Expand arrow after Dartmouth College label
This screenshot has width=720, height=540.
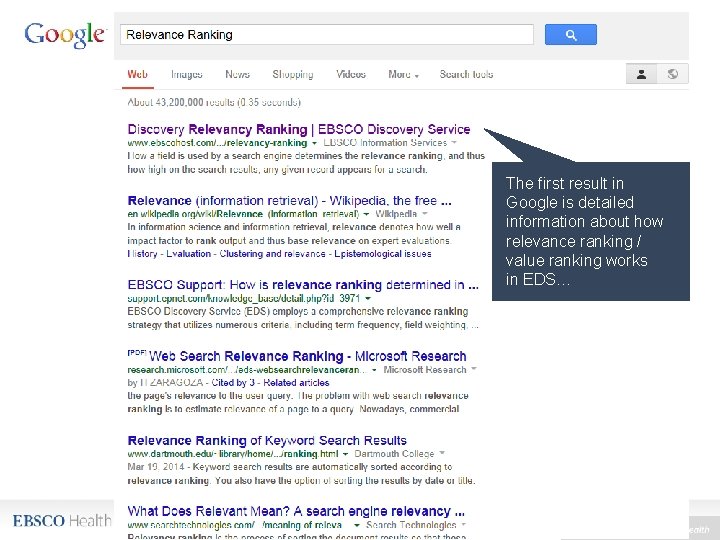coord(442,454)
